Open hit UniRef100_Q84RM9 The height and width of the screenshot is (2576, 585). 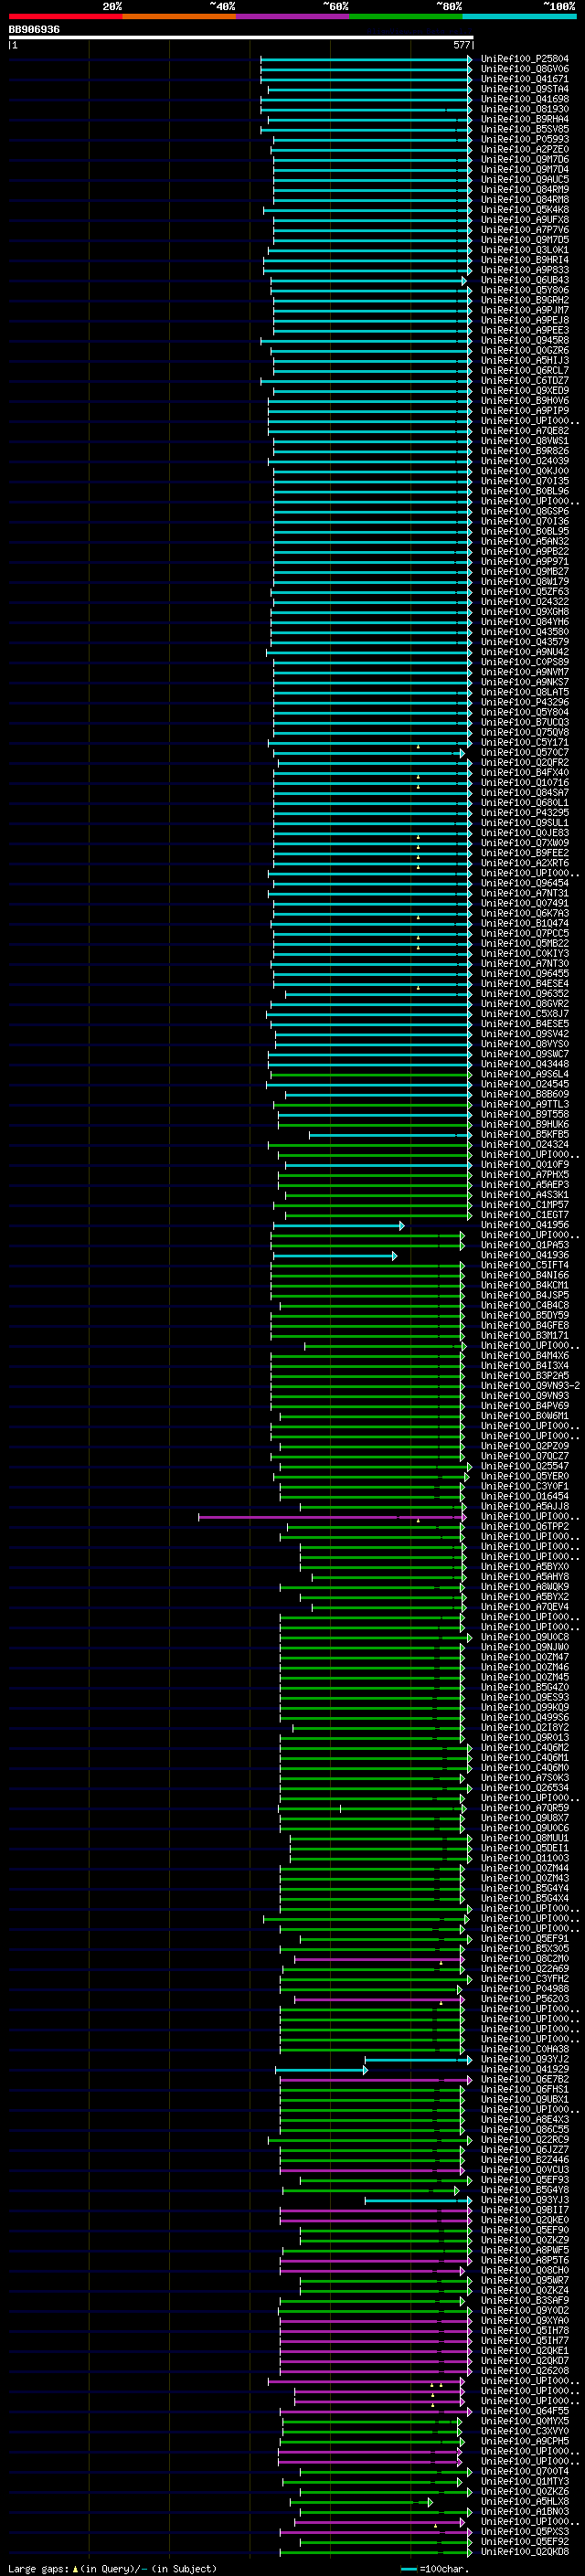click(x=525, y=190)
